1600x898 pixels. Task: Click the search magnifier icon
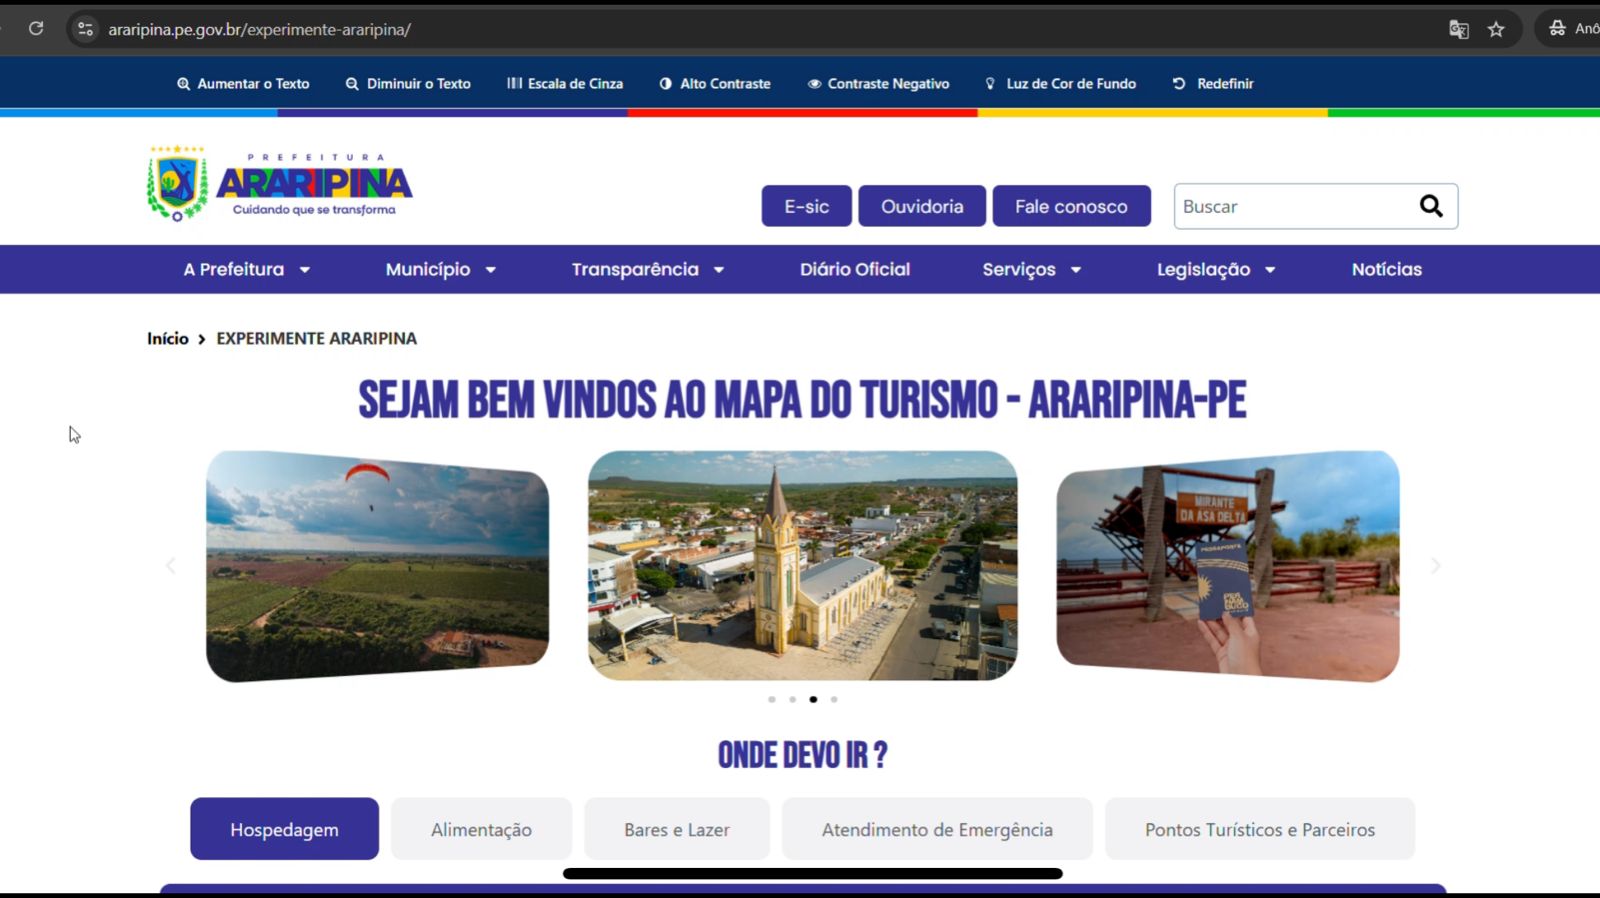[x=1431, y=206]
